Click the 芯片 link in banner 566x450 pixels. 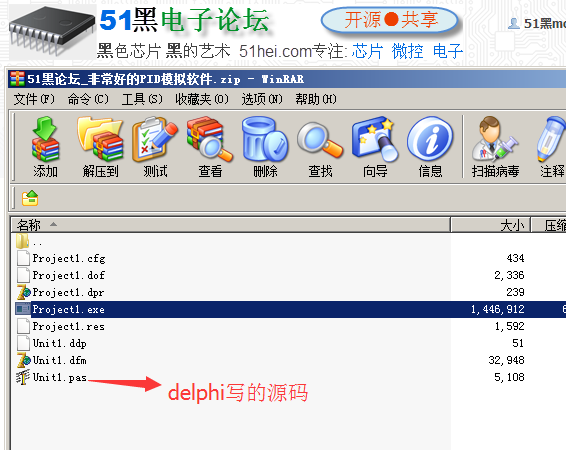click(x=367, y=51)
